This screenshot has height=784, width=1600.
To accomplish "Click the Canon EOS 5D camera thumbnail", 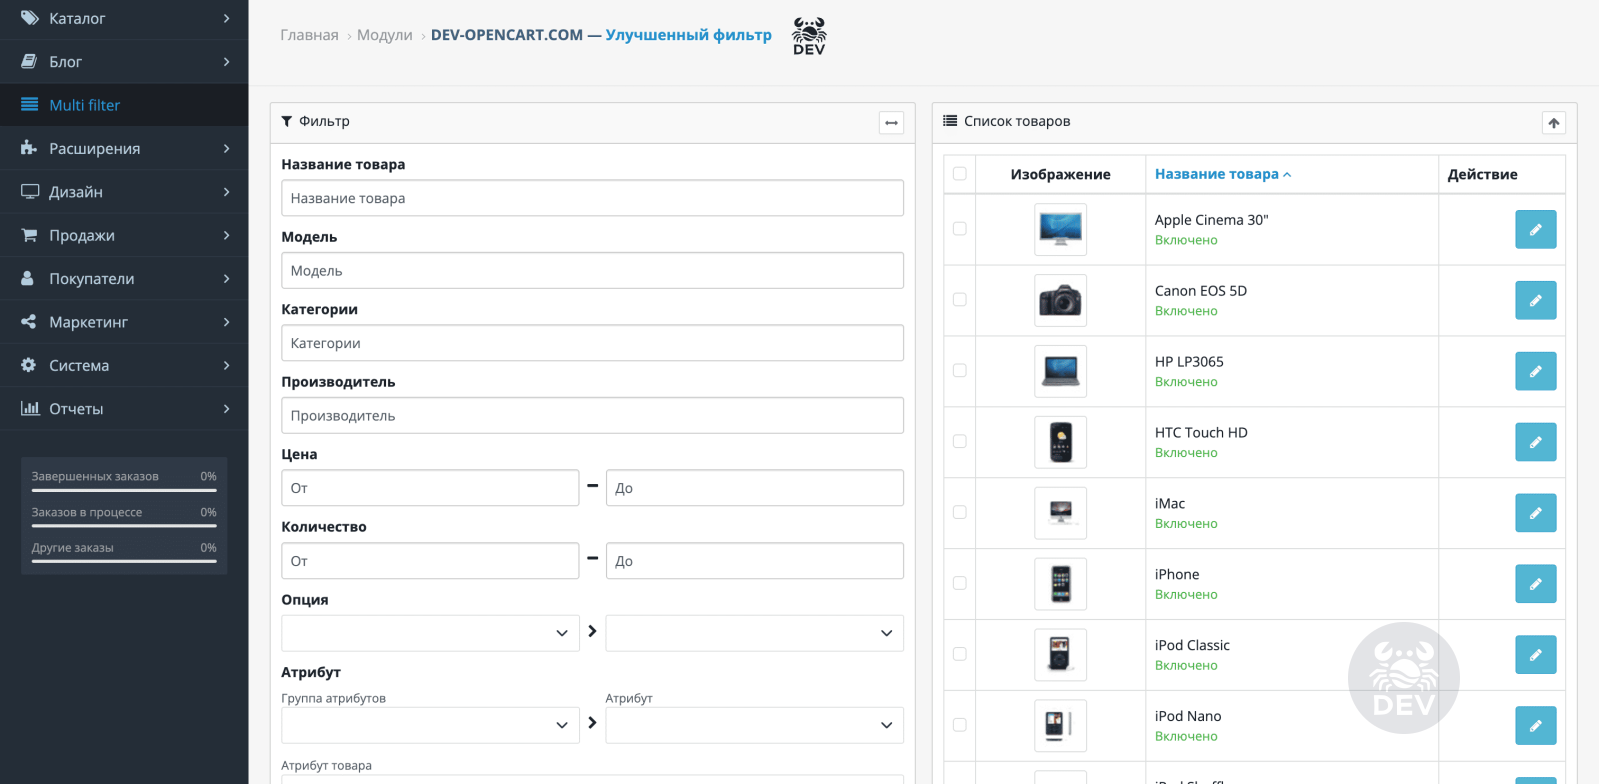I will (x=1060, y=300).
